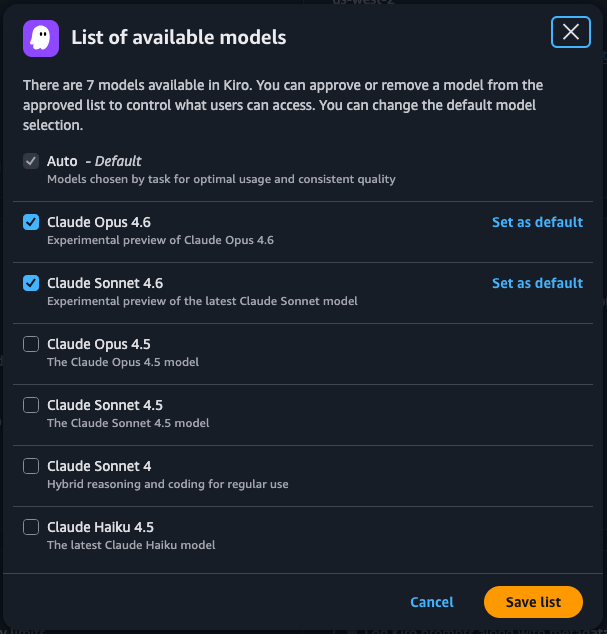
Task: Set Claude Sonnet 4.6 as default
Action: (x=537, y=283)
